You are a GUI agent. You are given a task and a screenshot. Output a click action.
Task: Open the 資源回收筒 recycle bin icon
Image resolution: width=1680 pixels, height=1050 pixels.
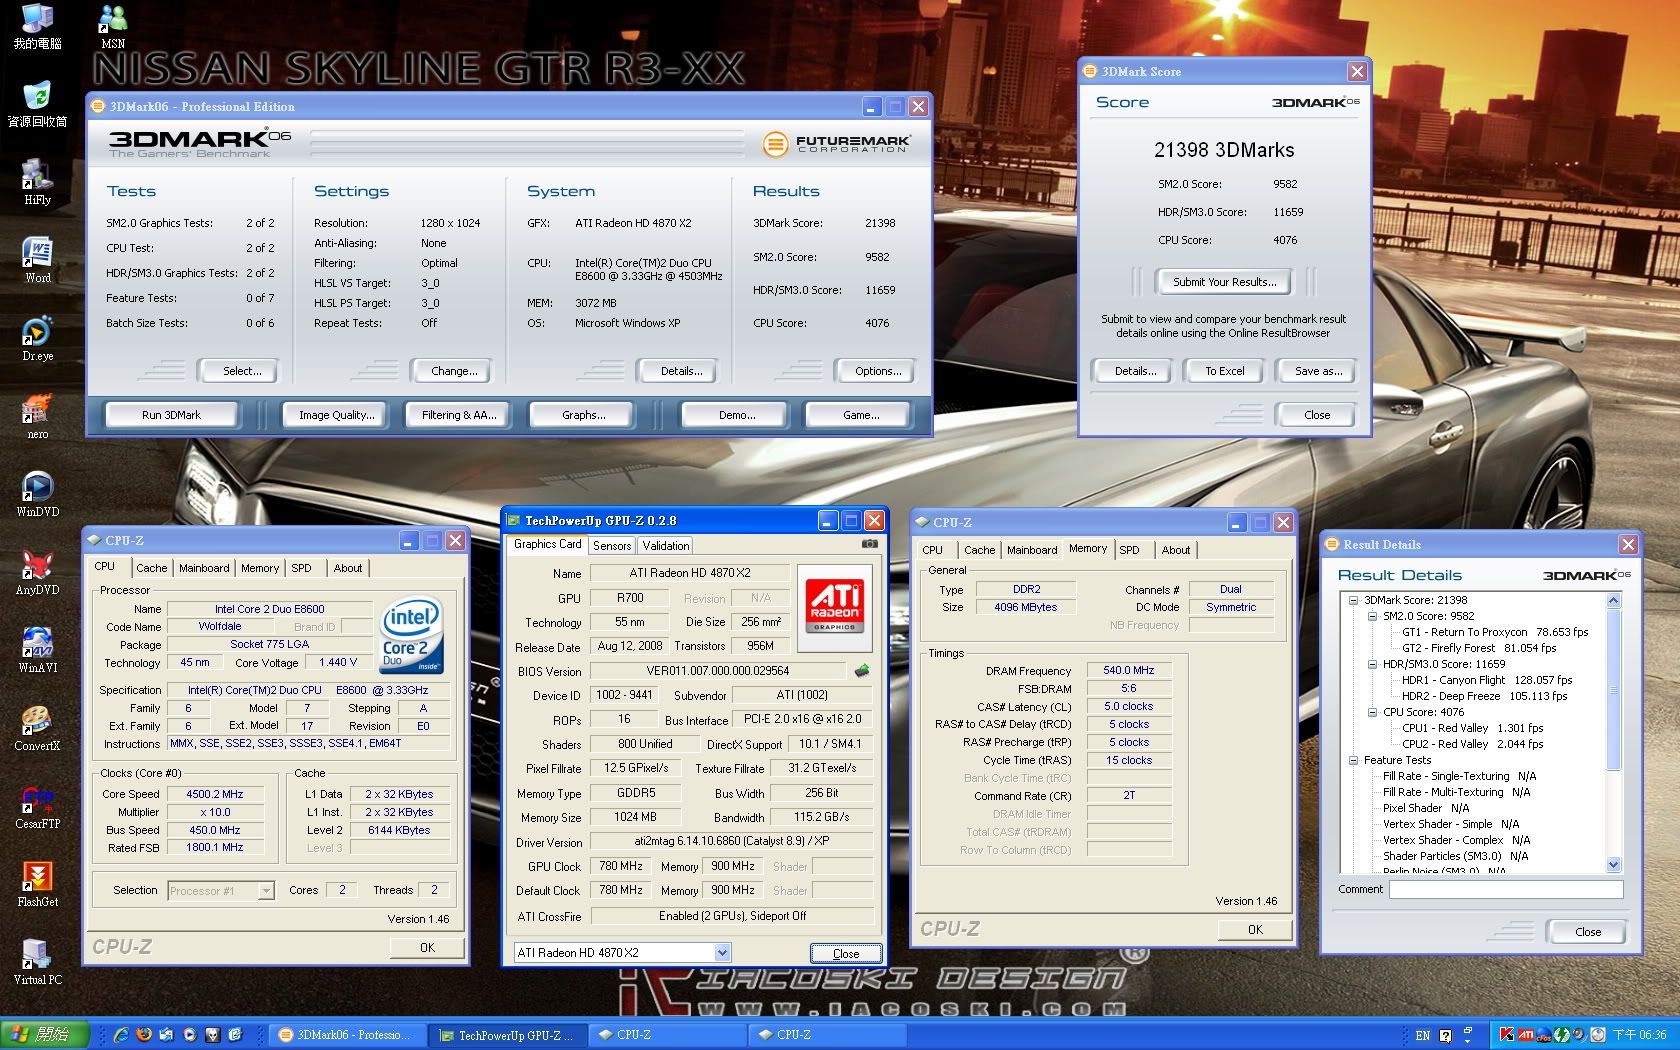coord(37,104)
